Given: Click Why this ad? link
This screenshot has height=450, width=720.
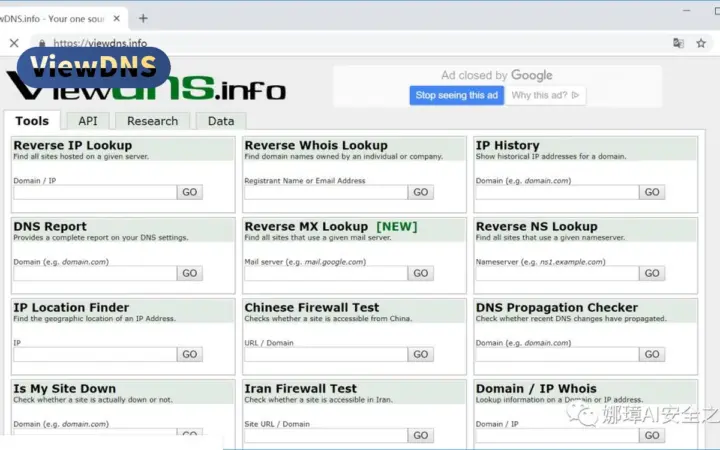Looking at the screenshot, I should tap(545, 95).
